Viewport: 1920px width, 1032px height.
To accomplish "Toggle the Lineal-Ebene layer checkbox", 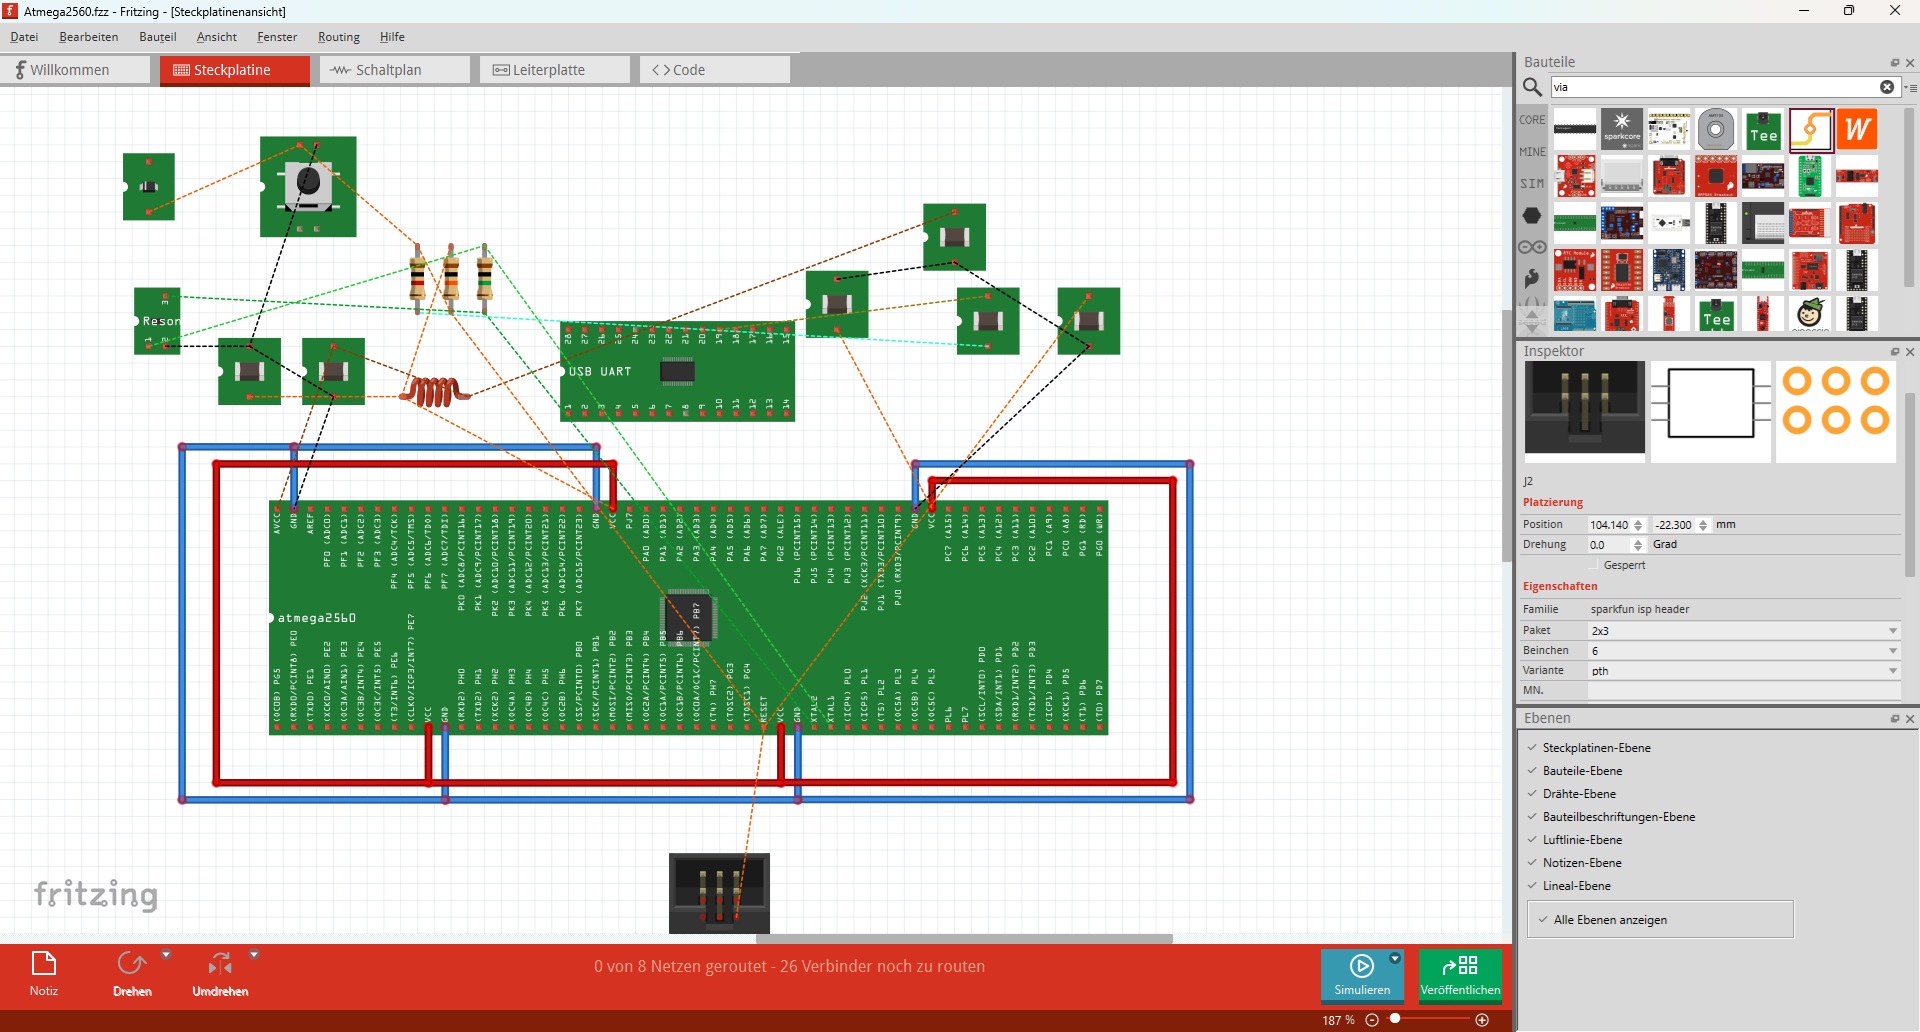I will click(x=1532, y=886).
